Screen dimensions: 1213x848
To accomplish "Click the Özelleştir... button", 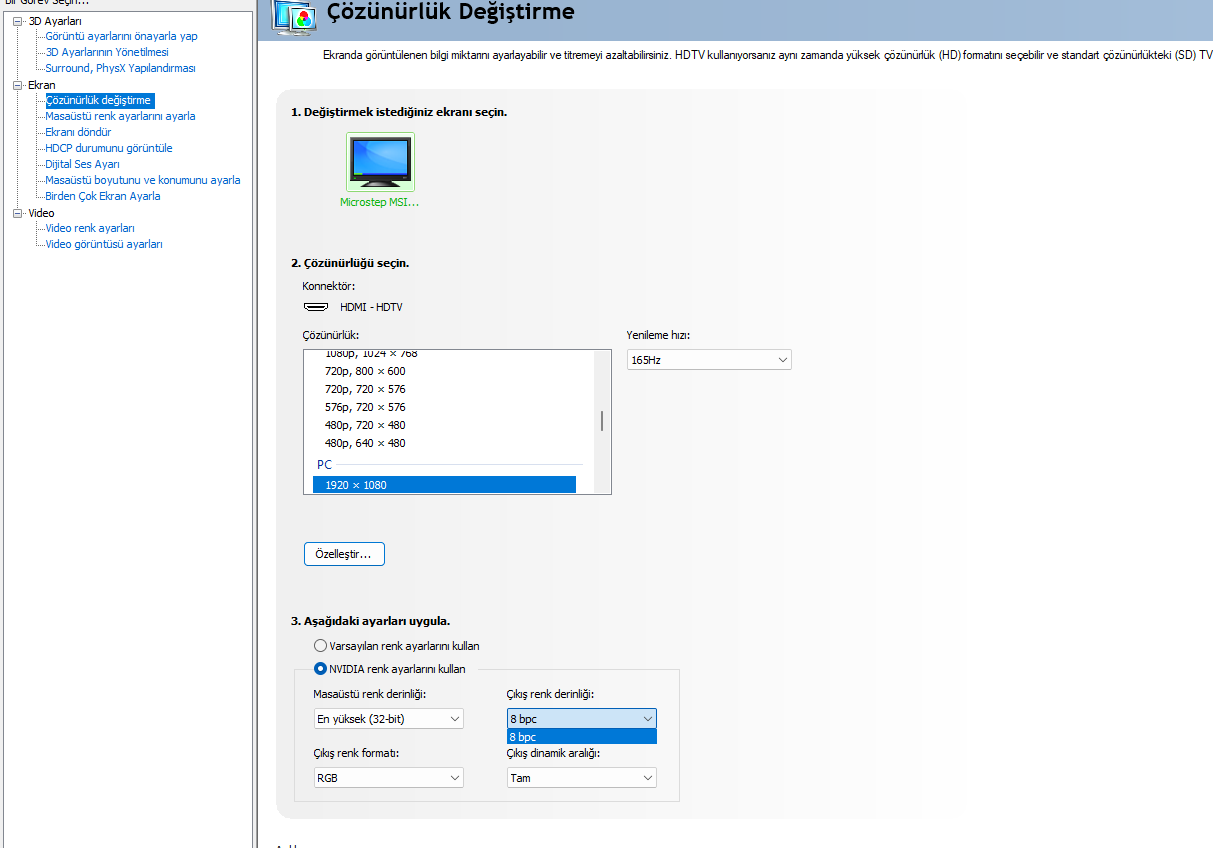I will (344, 554).
